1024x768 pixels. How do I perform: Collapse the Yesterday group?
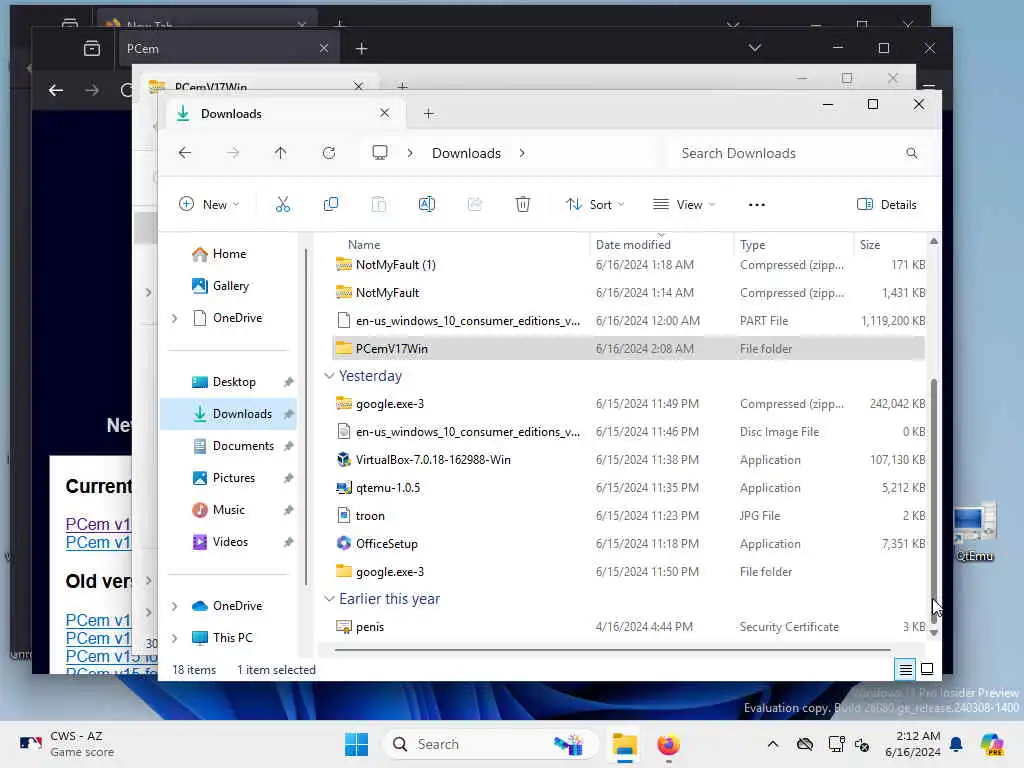pyautogui.click(x=329, y=376)
